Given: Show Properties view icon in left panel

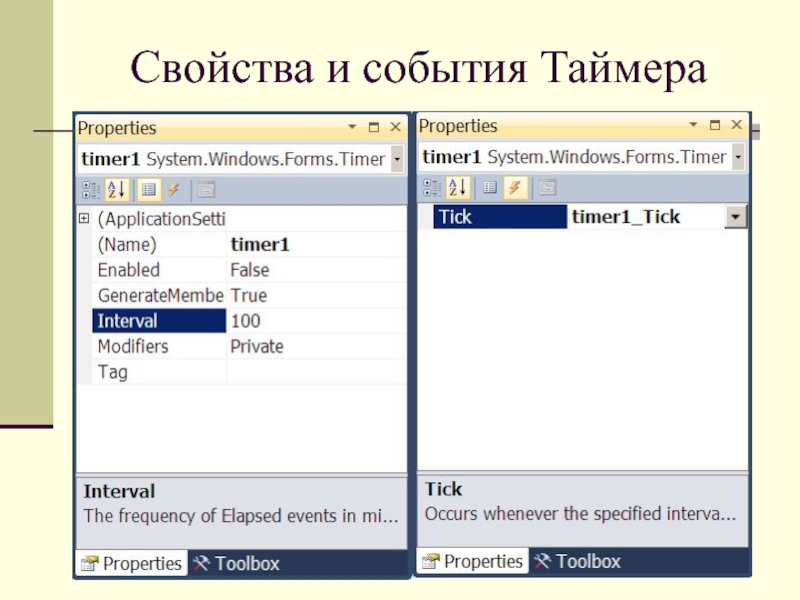Looking at the screenshot, I should [x=148, y=189].
